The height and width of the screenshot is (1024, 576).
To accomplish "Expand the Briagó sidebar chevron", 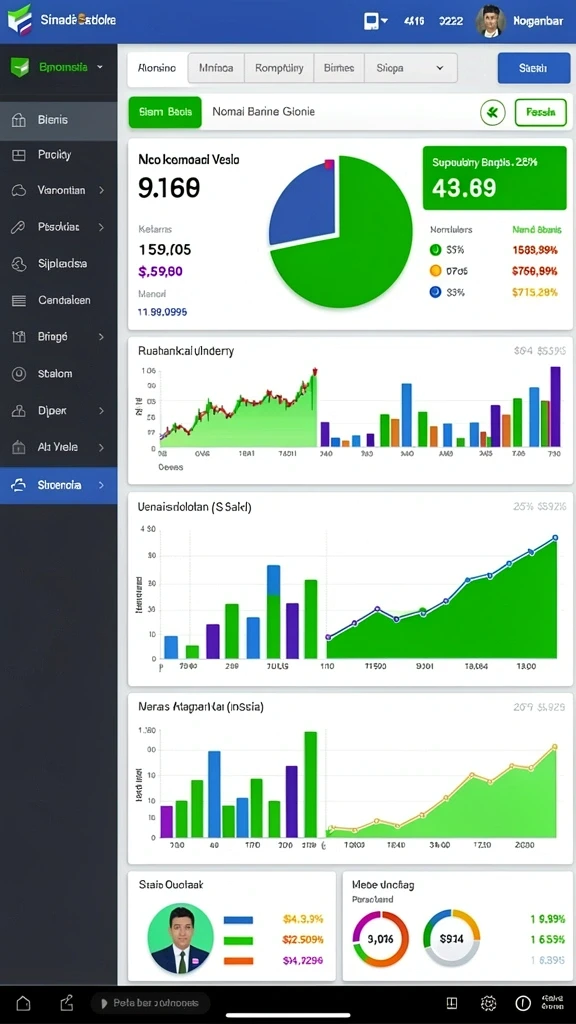I will 101,337.
